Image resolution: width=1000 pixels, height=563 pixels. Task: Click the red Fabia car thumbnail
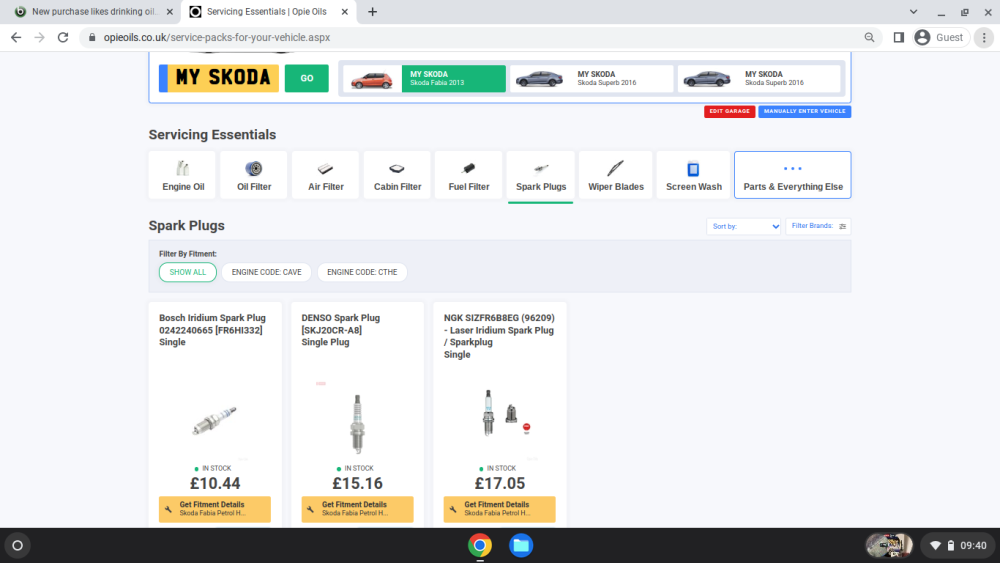[372, 79]
